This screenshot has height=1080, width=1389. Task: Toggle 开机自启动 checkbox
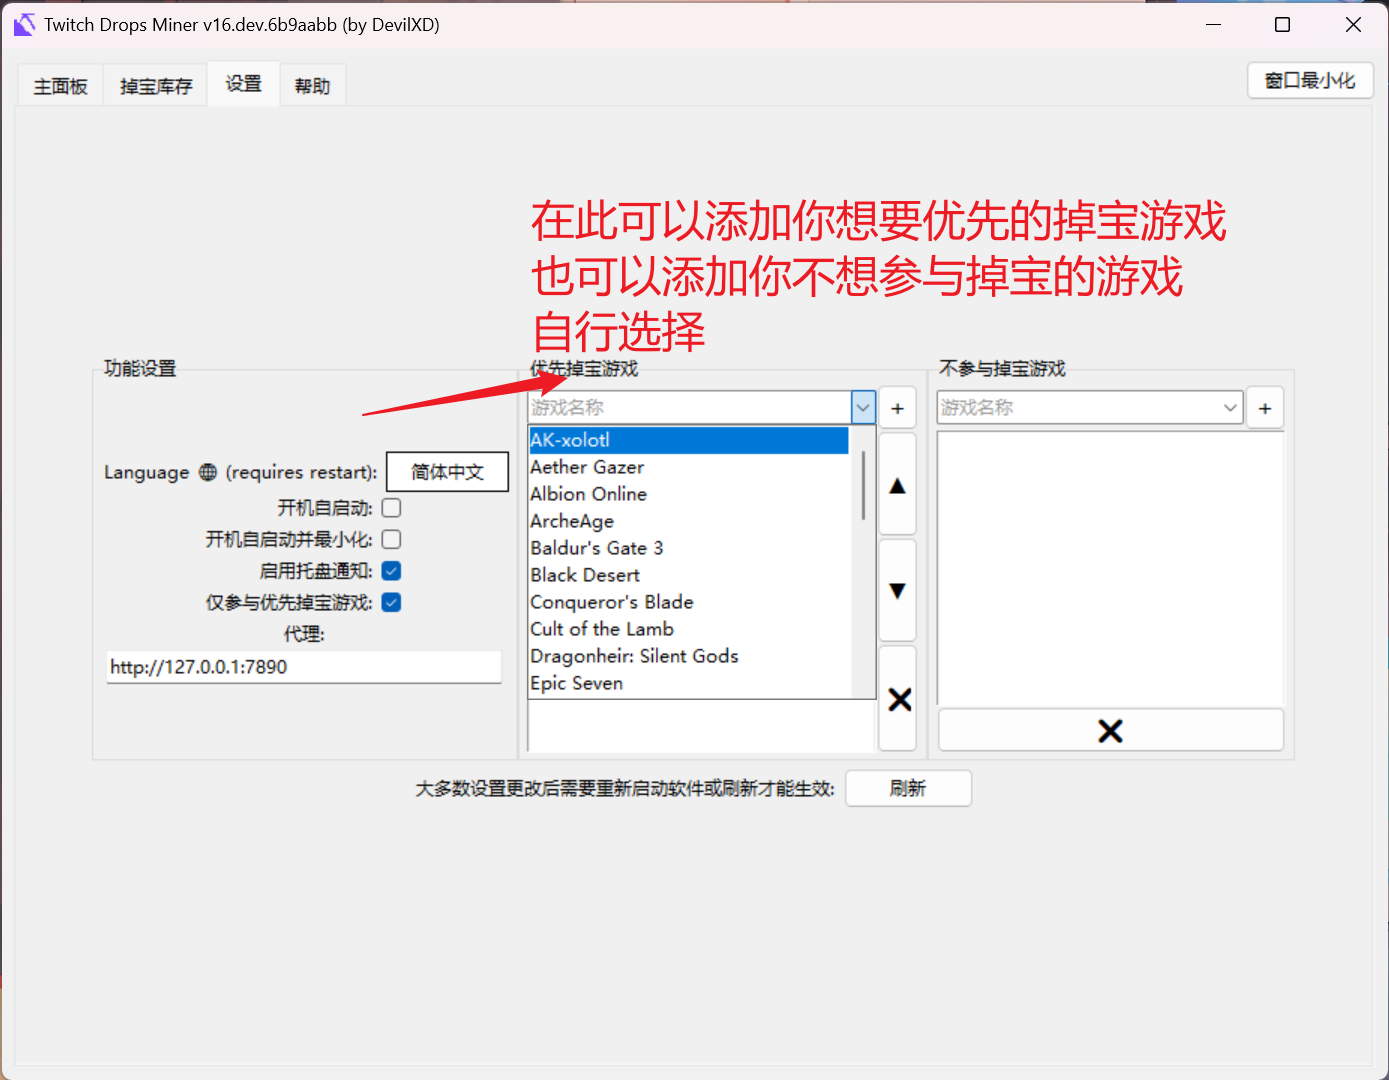pyautogui.click(x=392, y=508)
